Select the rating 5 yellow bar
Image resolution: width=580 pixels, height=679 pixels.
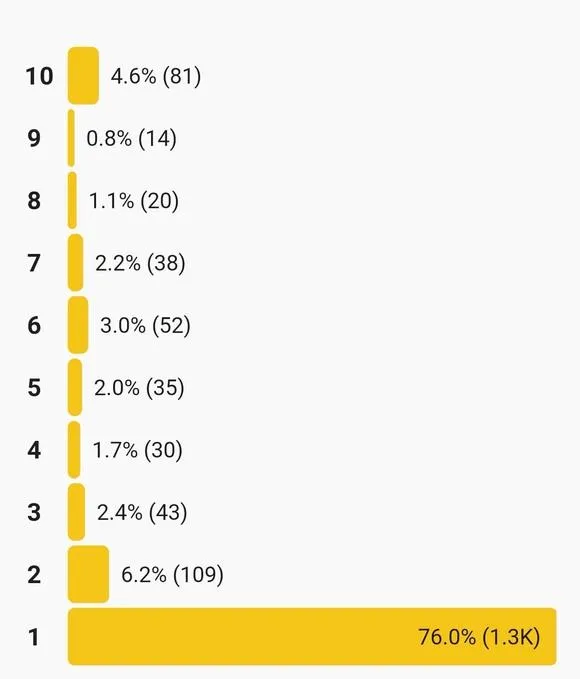(x=75, y=388)
